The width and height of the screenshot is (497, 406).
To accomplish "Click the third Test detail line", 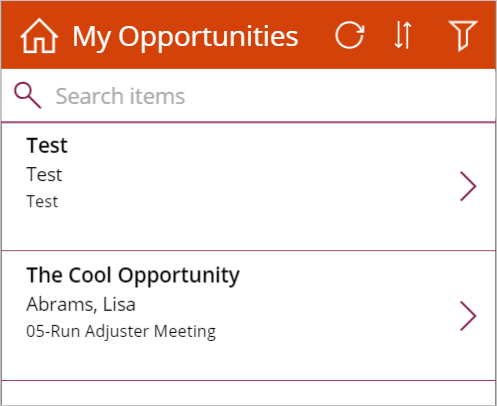I will (x=42, y=202).
